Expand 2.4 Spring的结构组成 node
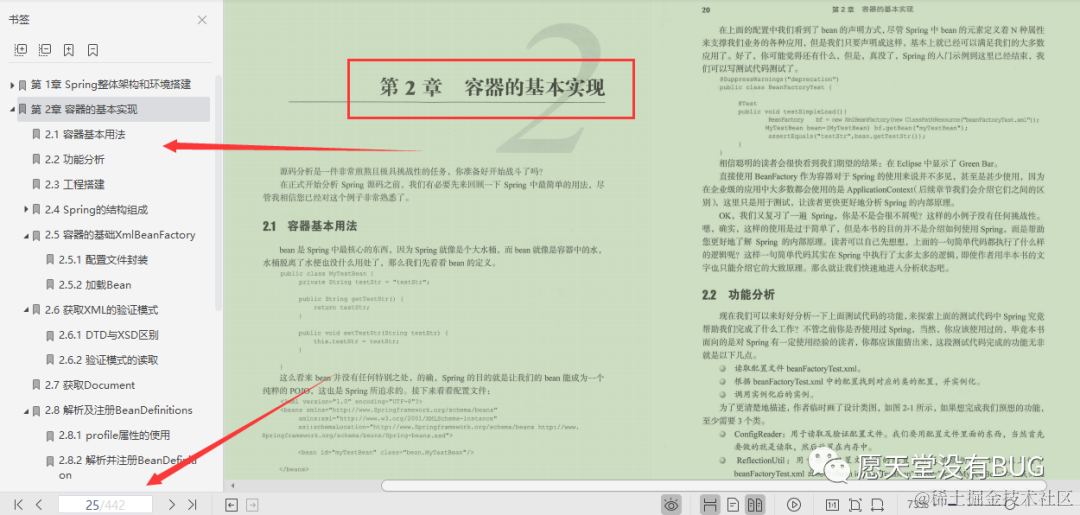The height and width of the screenshot is (515, 1080). point(25,209)
